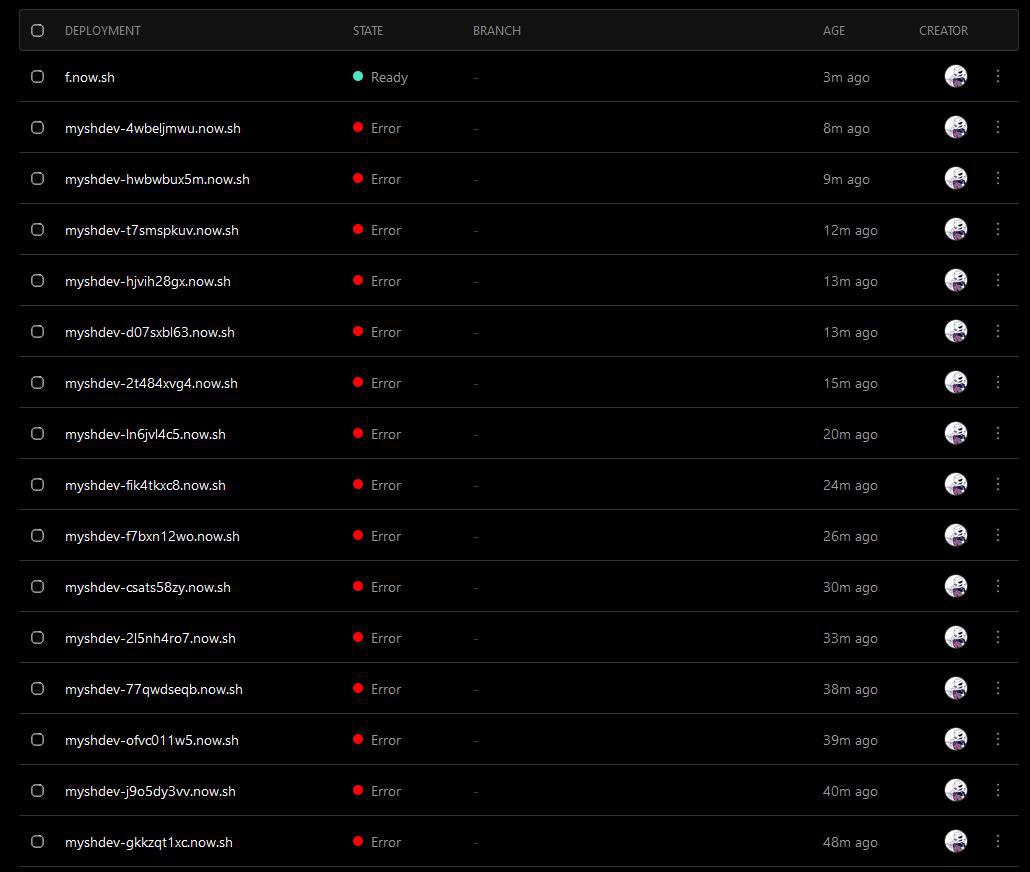Open deployment myshdev-csats58zy.now.sh
This screenshot has width=1030, height=872.
coord(148,587)
